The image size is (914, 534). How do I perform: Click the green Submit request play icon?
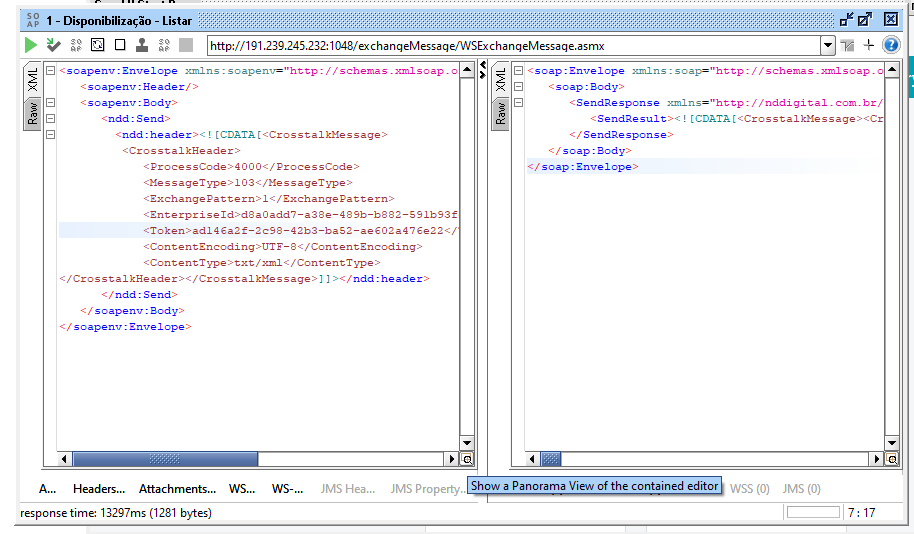coord(31,45)
